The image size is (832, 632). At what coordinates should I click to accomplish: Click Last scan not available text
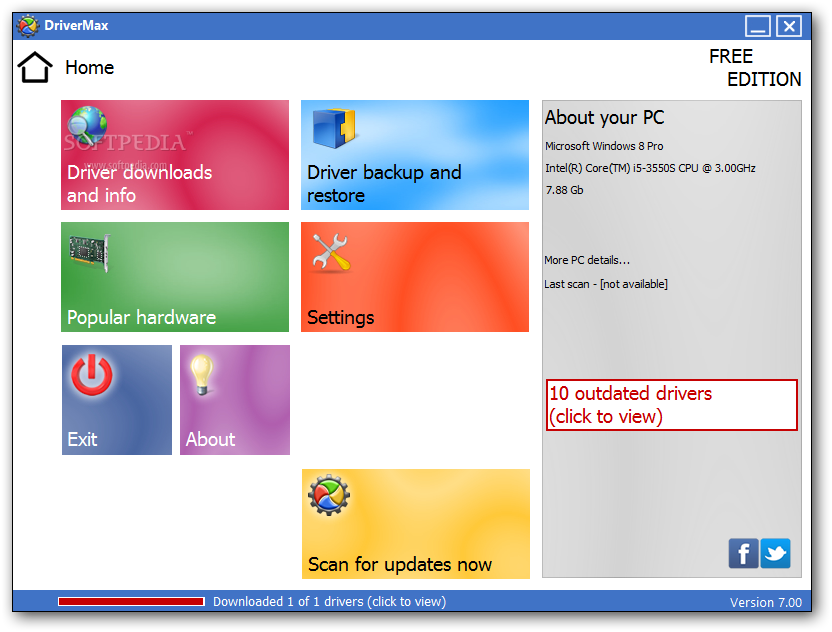(x=605, y=284)
